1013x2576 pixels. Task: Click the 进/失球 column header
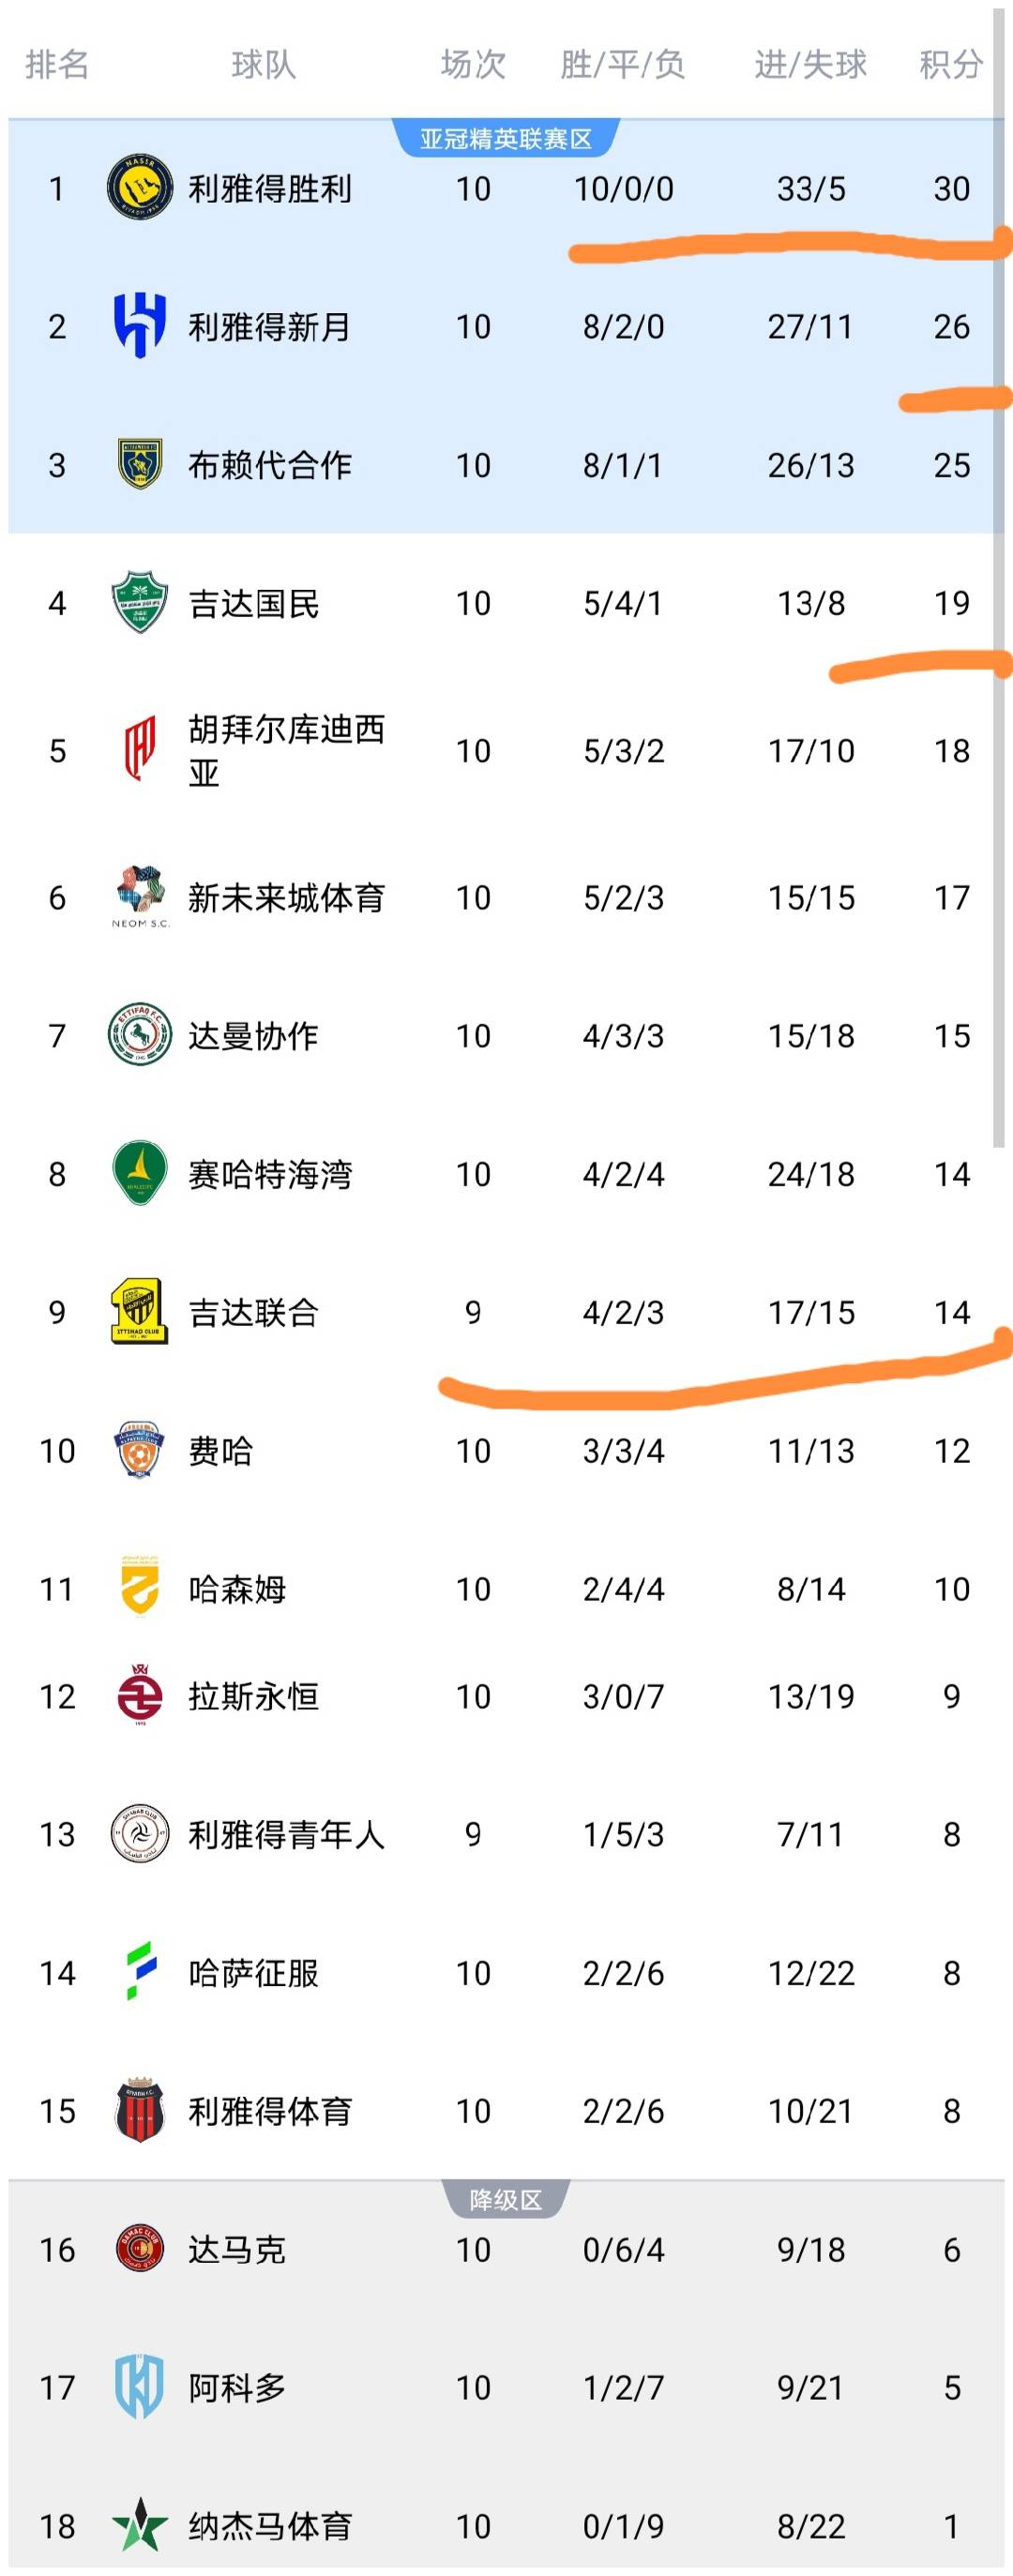(810, 65)
